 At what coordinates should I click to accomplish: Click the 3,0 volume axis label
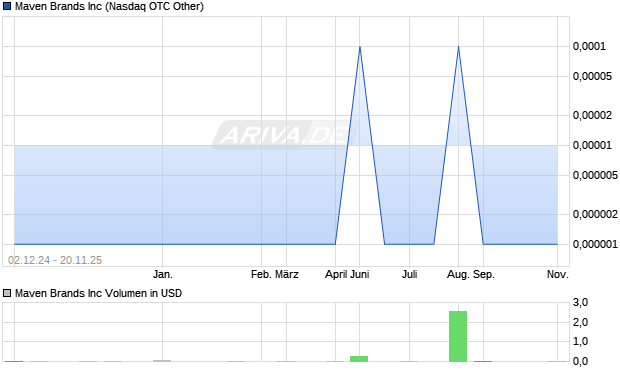580,303
